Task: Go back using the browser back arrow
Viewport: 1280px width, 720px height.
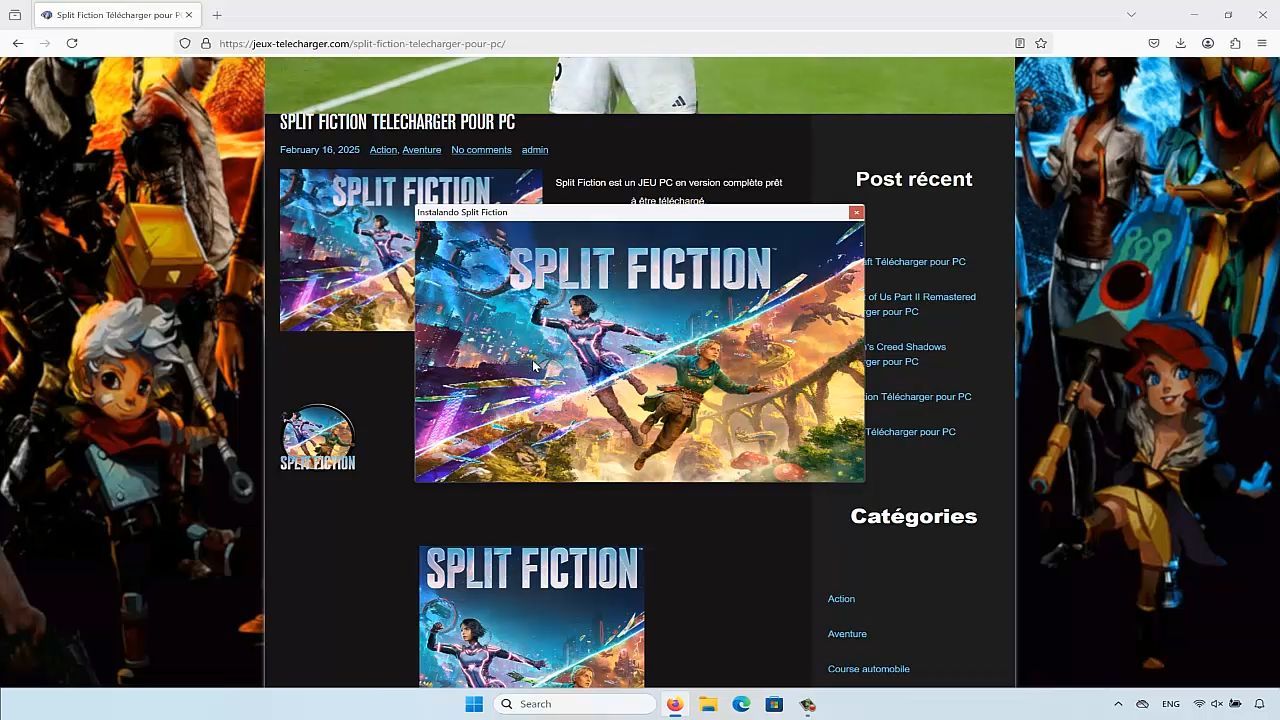Action: point(18,43)
